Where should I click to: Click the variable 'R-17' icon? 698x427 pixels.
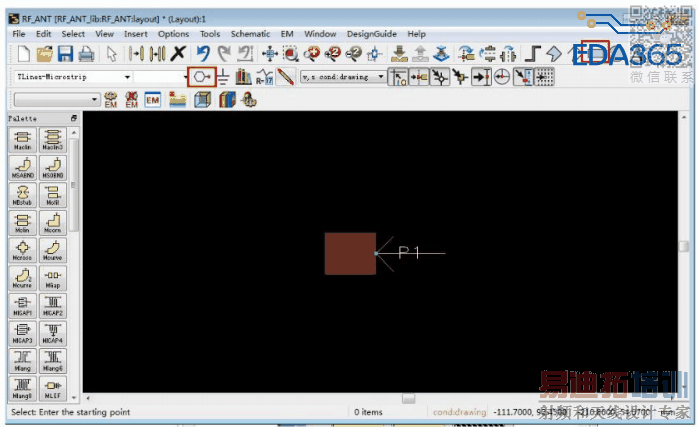(x=264, y=77)
